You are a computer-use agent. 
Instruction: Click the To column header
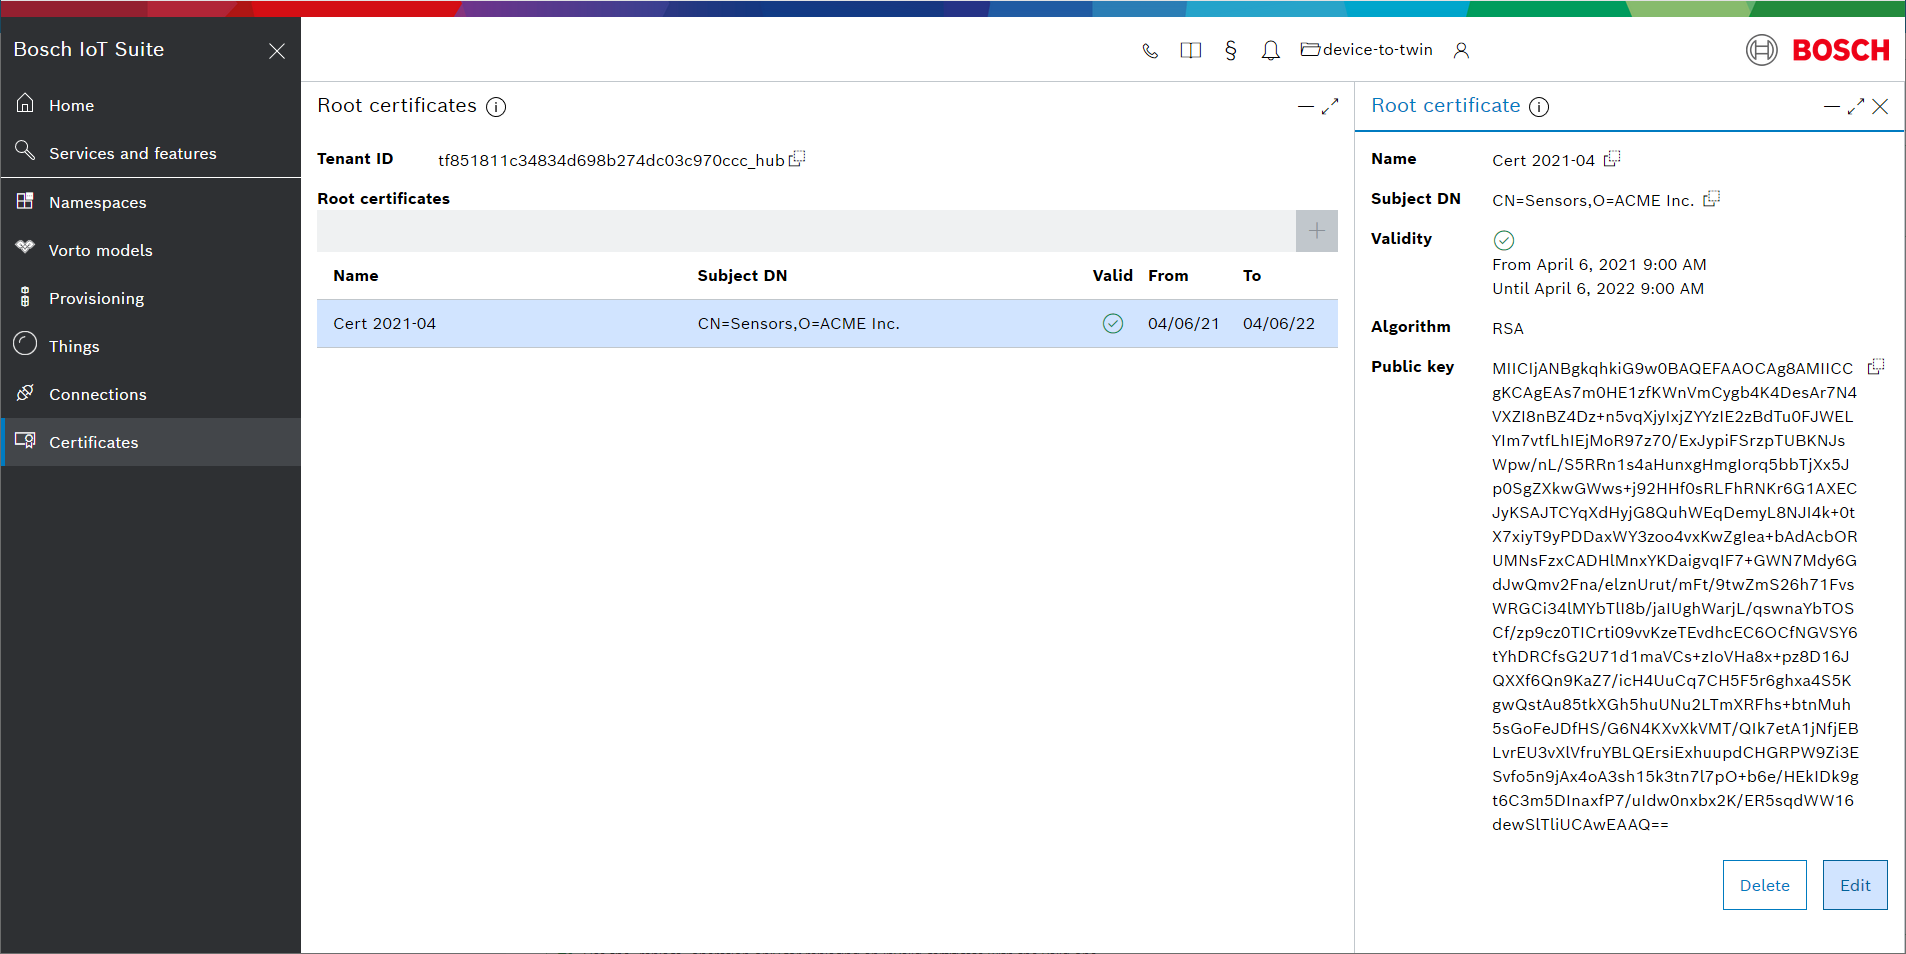coord(1252,276)
